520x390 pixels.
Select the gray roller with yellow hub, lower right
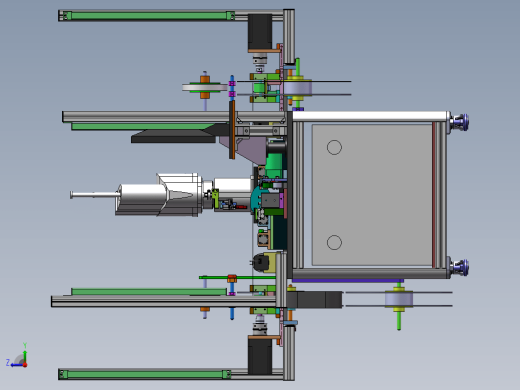(399, 299)
